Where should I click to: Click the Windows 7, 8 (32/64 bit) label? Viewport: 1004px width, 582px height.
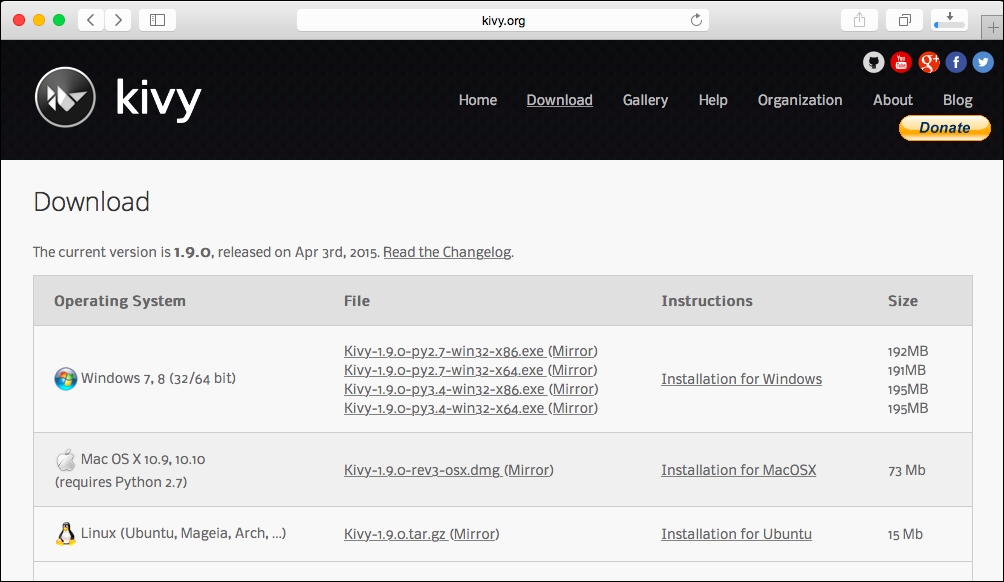pyautogui.click(x=158, y=378)
